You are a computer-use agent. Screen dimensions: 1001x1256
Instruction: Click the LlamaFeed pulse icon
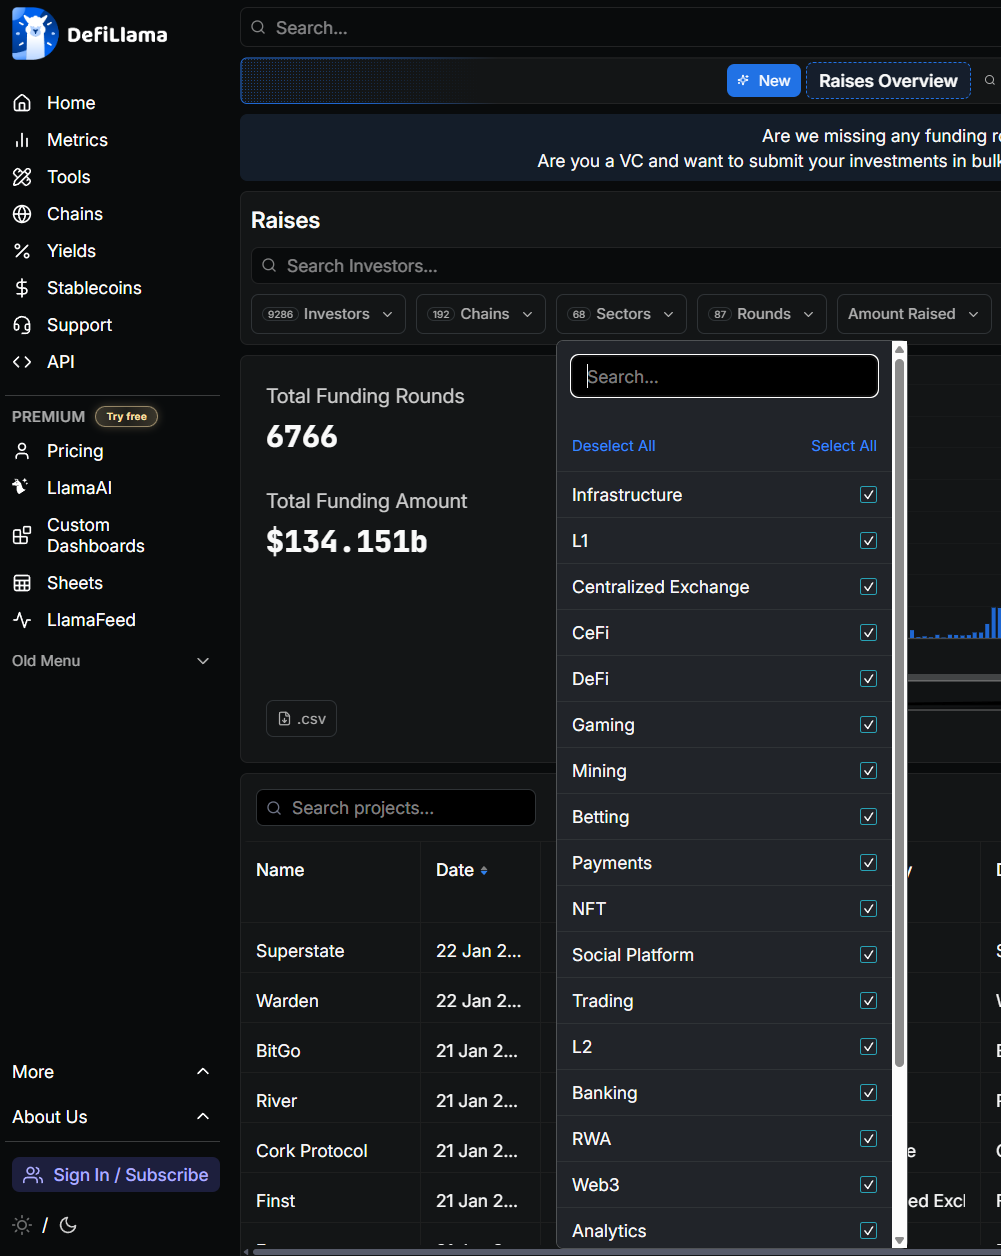tap(22, 620)
